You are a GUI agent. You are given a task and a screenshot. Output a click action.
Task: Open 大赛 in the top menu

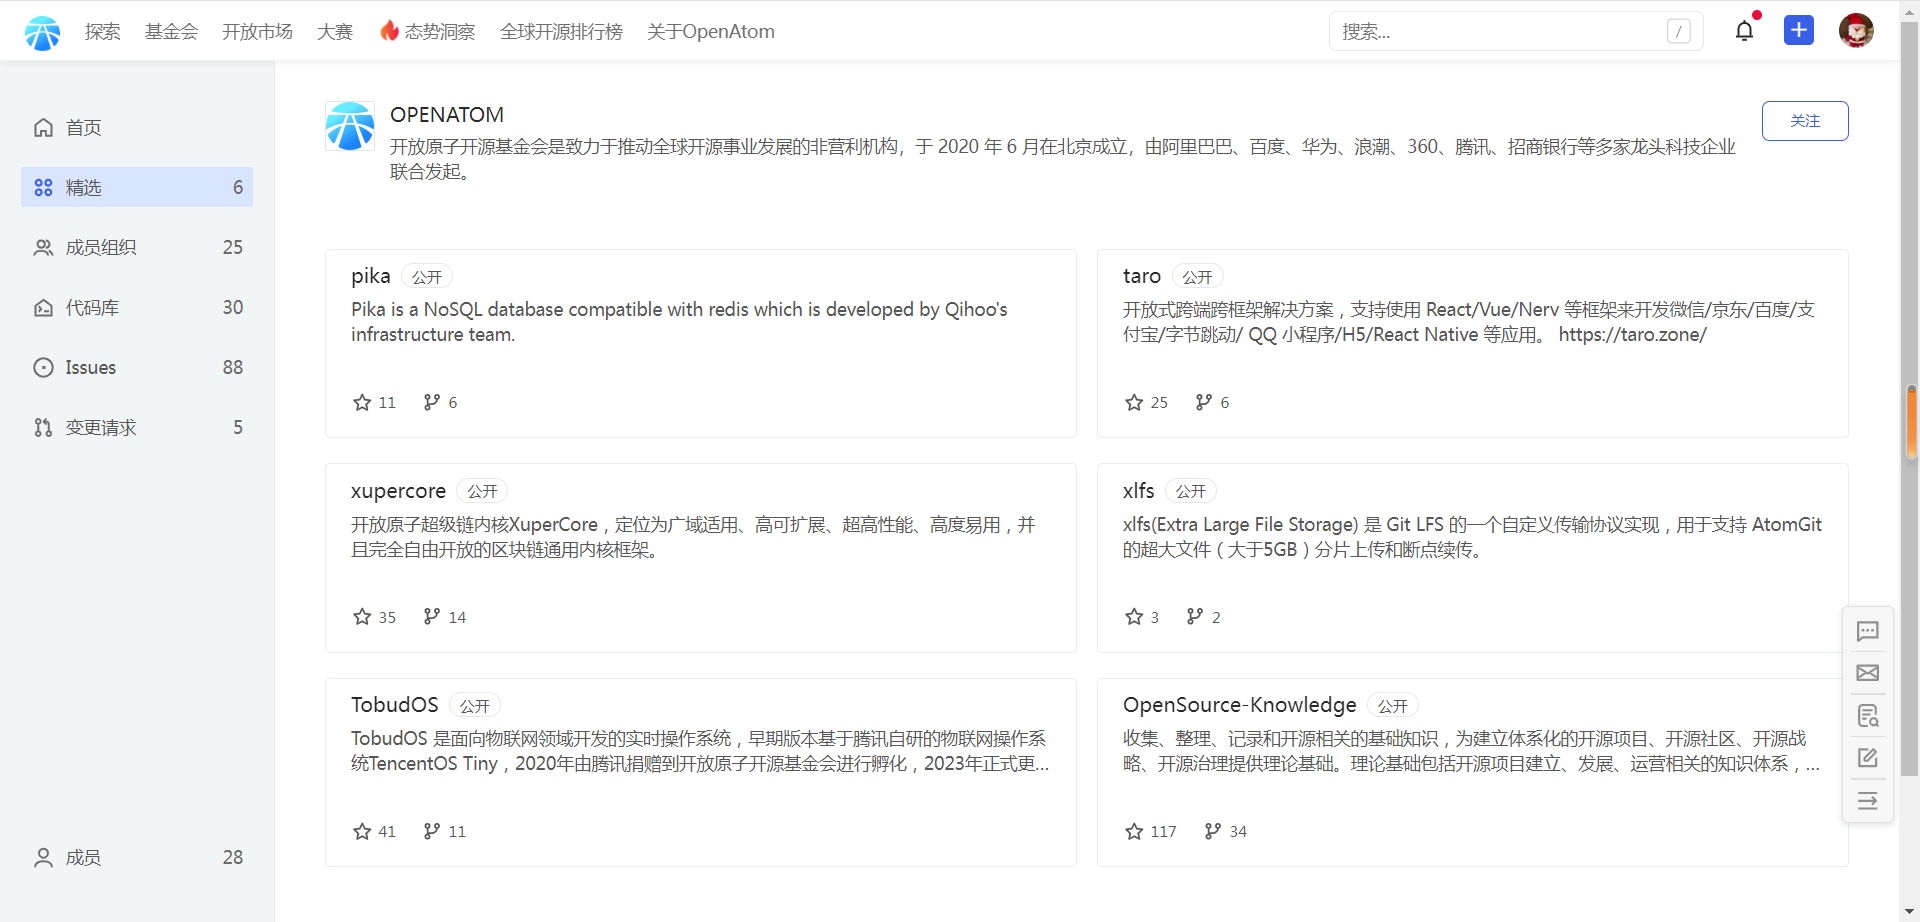coord(335,32)
